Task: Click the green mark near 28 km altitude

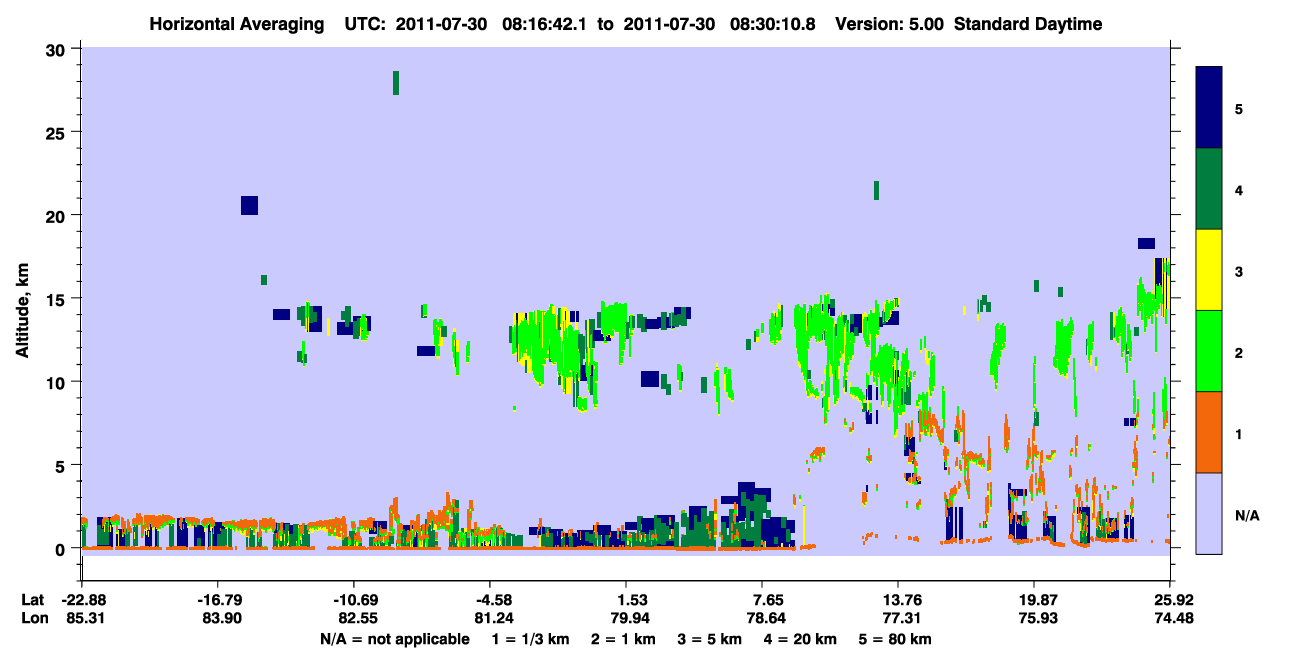Action: [396, 83]
